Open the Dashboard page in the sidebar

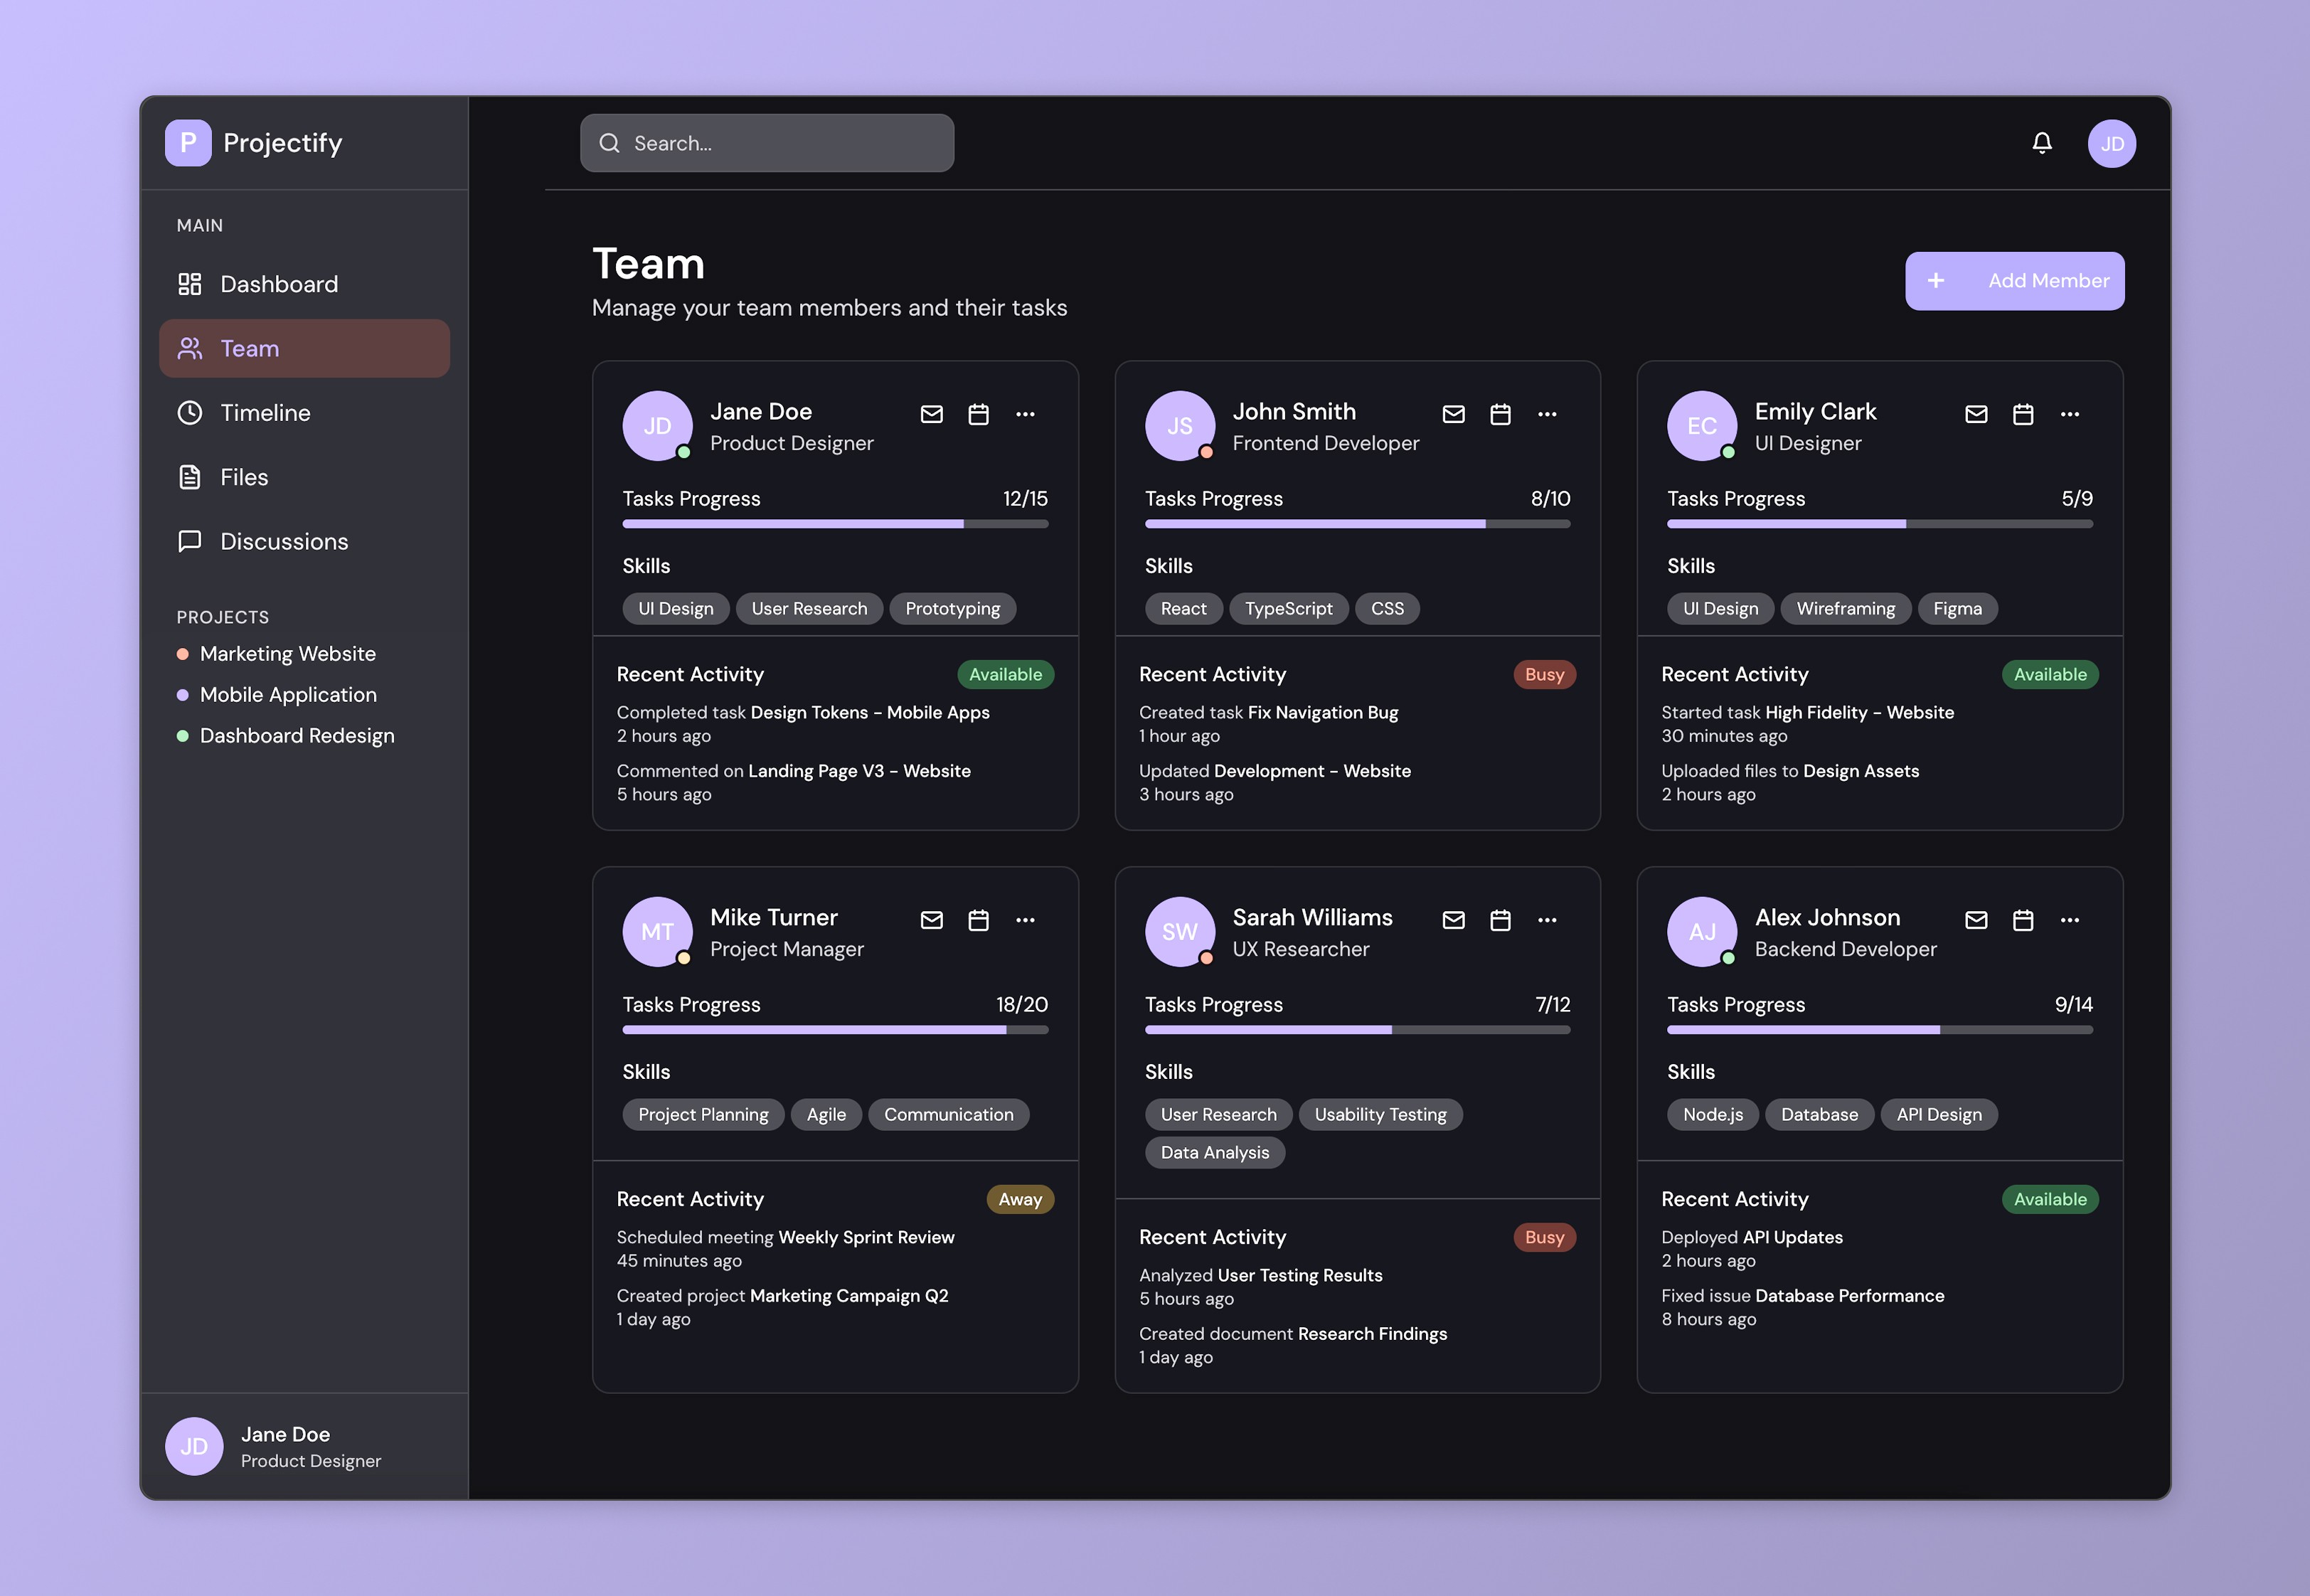click(x=278, y=284)
